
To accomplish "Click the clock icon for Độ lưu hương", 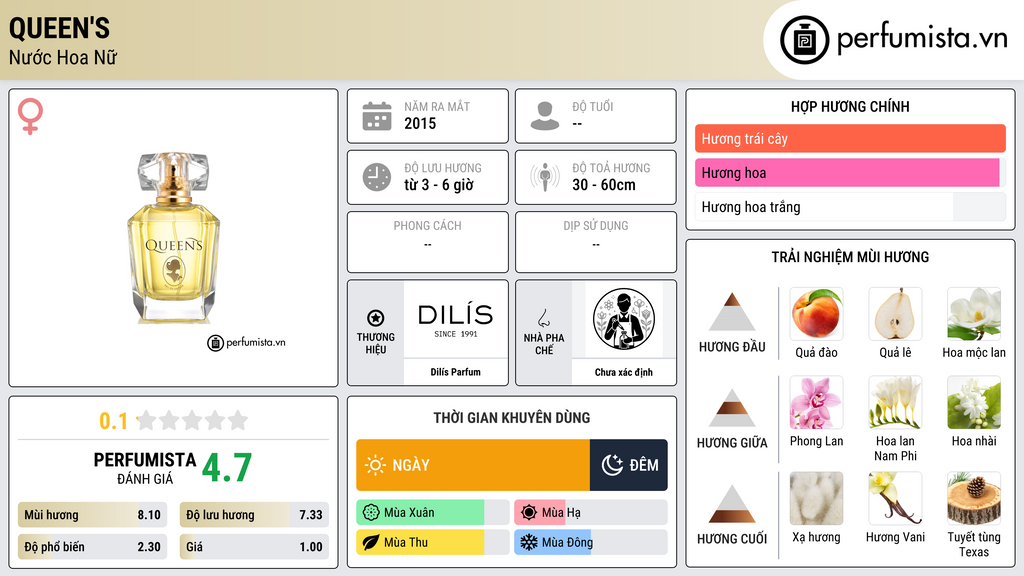I will [x=377, y=177].
